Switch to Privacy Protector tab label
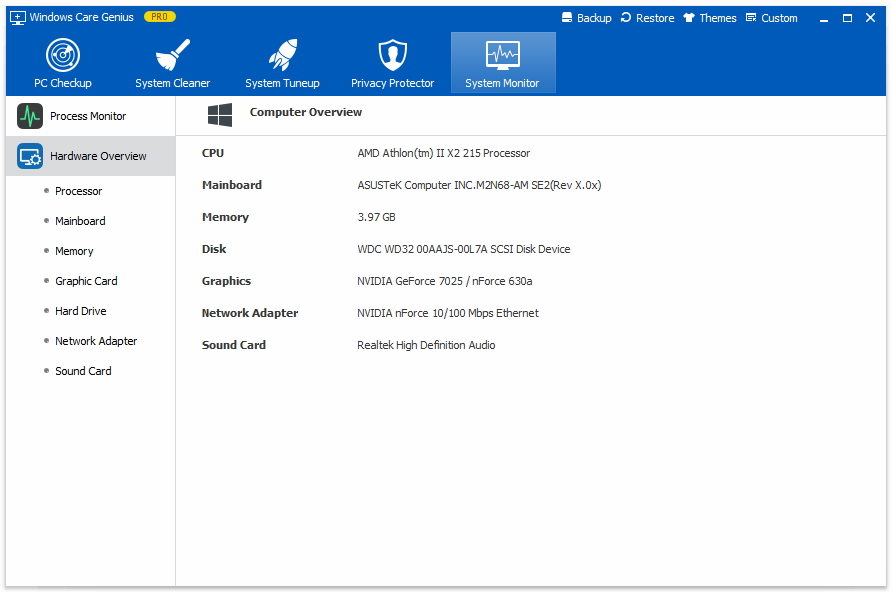 (x=393, y=83)
